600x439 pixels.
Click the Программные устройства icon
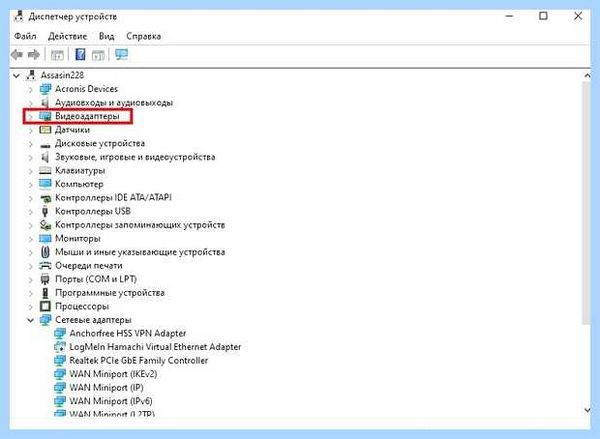pos(45,293)
